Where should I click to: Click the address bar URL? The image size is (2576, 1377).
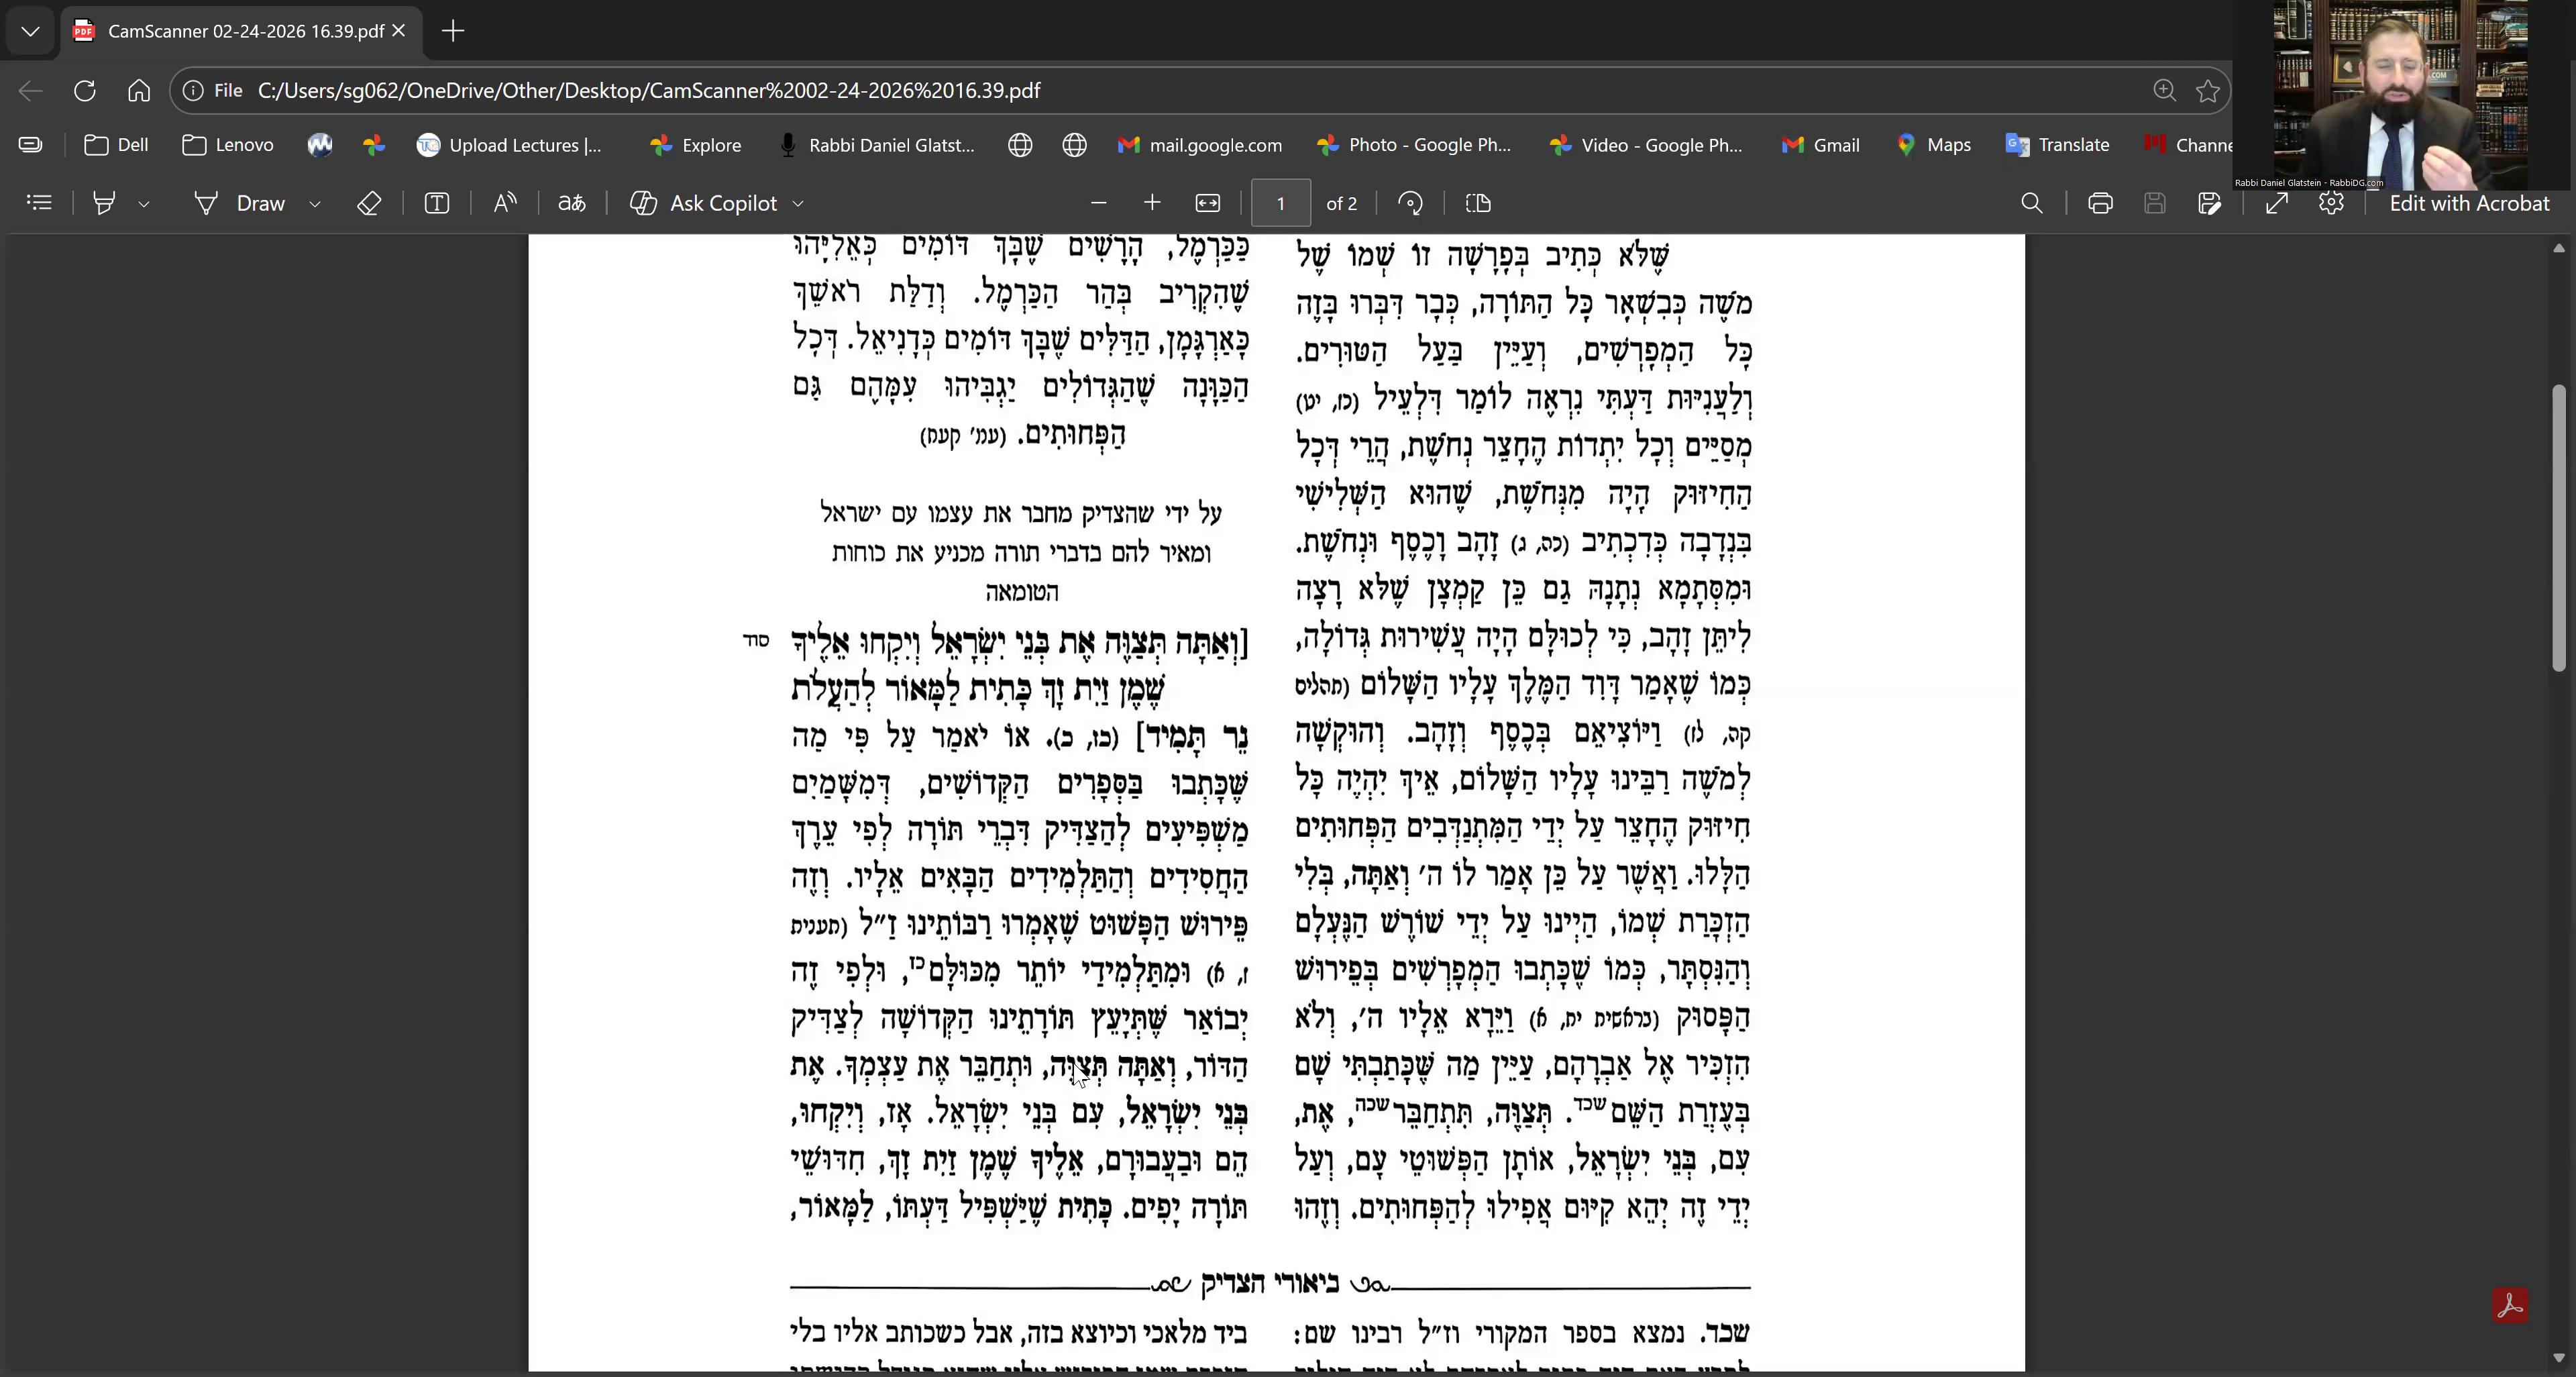coord(649,91)
